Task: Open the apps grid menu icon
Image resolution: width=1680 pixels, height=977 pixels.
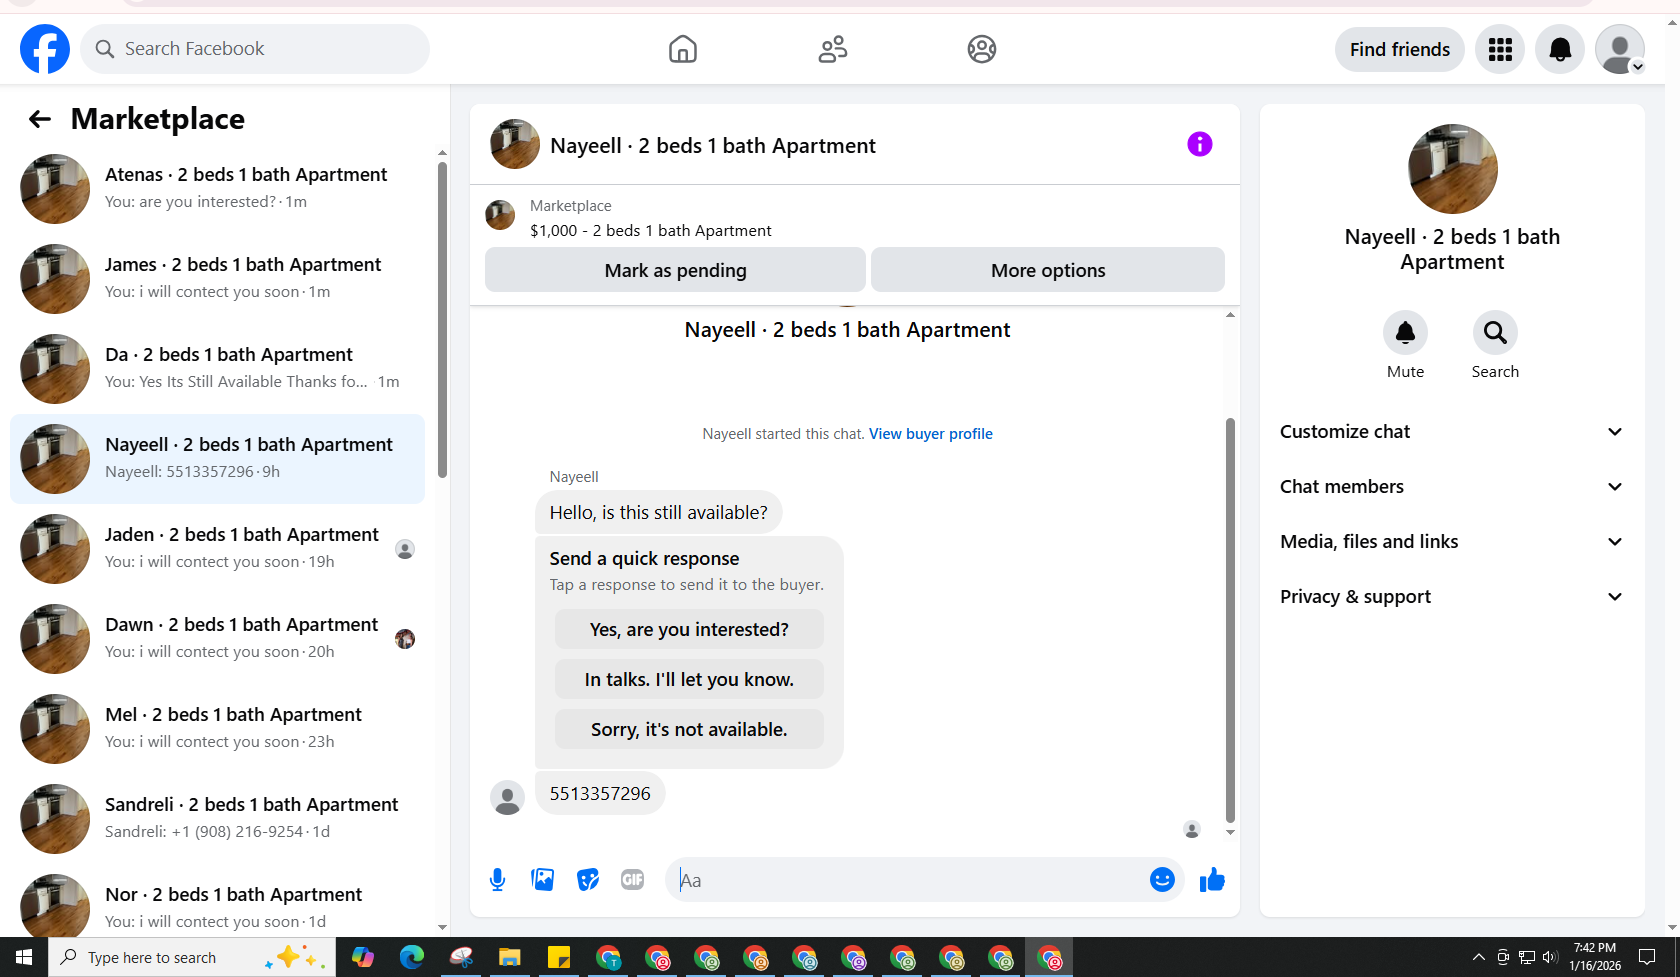Action: point(1500,49)
